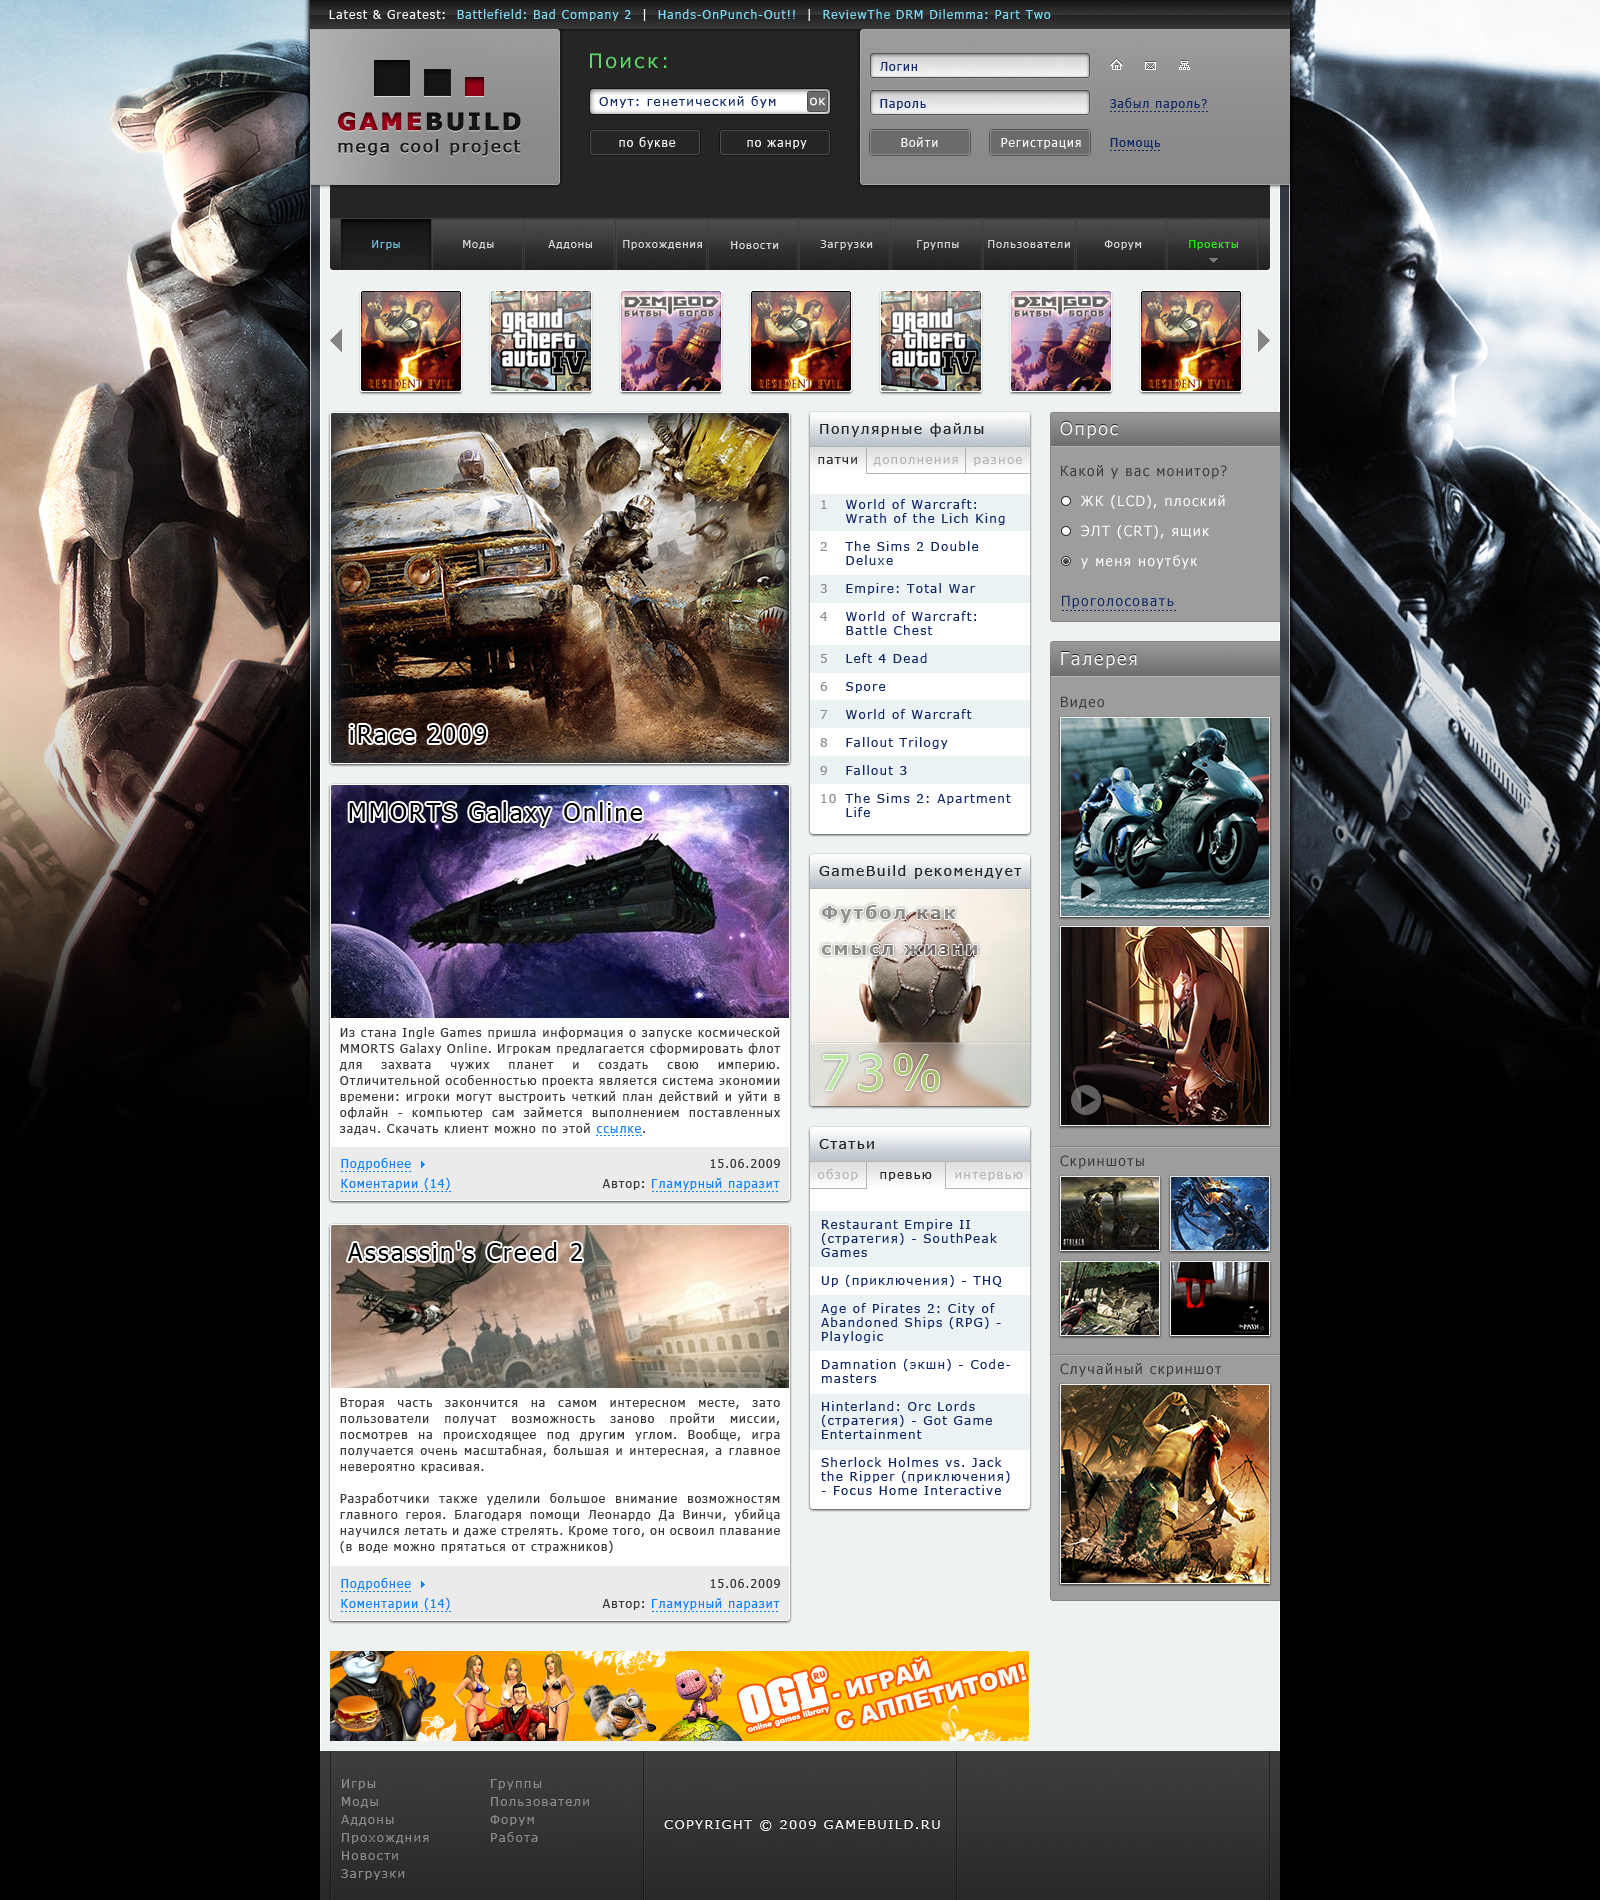The height and width of the screenshot is (1900, 1600).
Task: Select the 'ЖК (LCD), плоский' poll option
Action: 1066,501
